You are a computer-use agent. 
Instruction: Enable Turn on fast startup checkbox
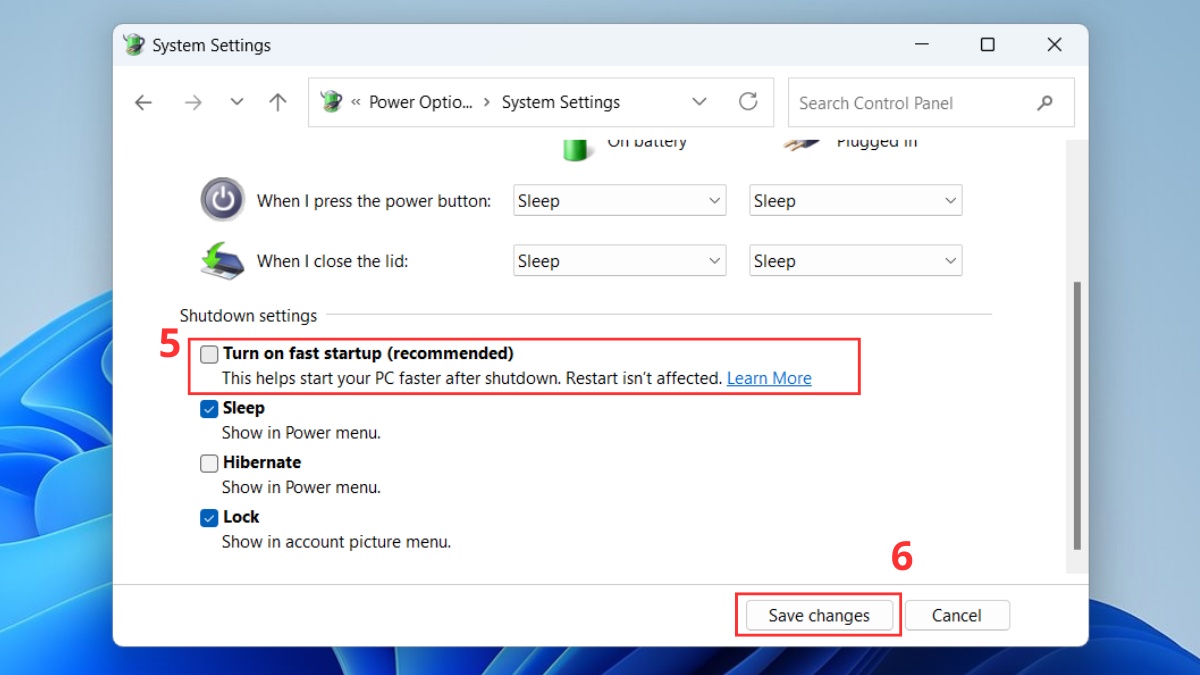[x=209, y=354]
